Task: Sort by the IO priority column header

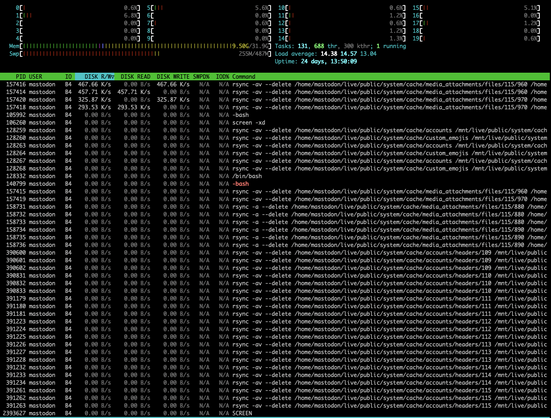Action: [68, 77]
